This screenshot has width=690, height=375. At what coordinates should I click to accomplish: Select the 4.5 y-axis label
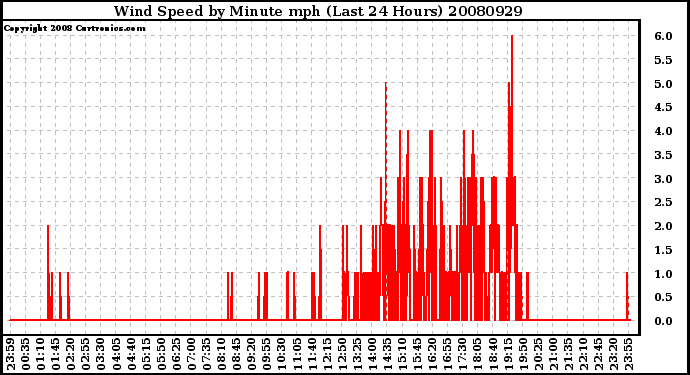click(x=663, y=107)
